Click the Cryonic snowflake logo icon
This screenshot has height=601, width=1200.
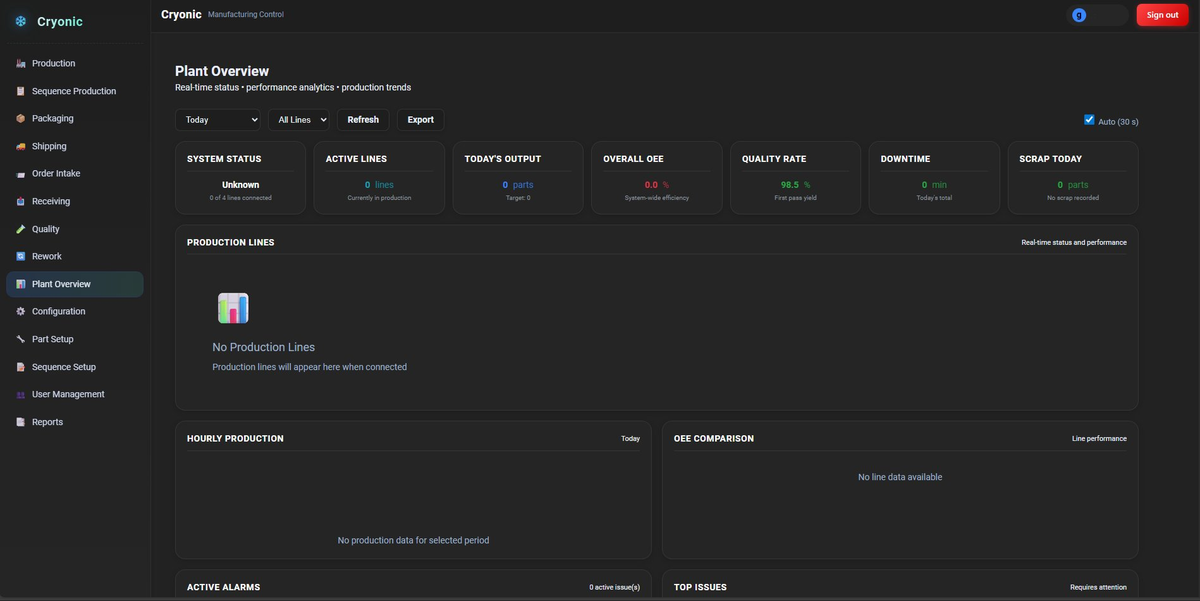21,22
